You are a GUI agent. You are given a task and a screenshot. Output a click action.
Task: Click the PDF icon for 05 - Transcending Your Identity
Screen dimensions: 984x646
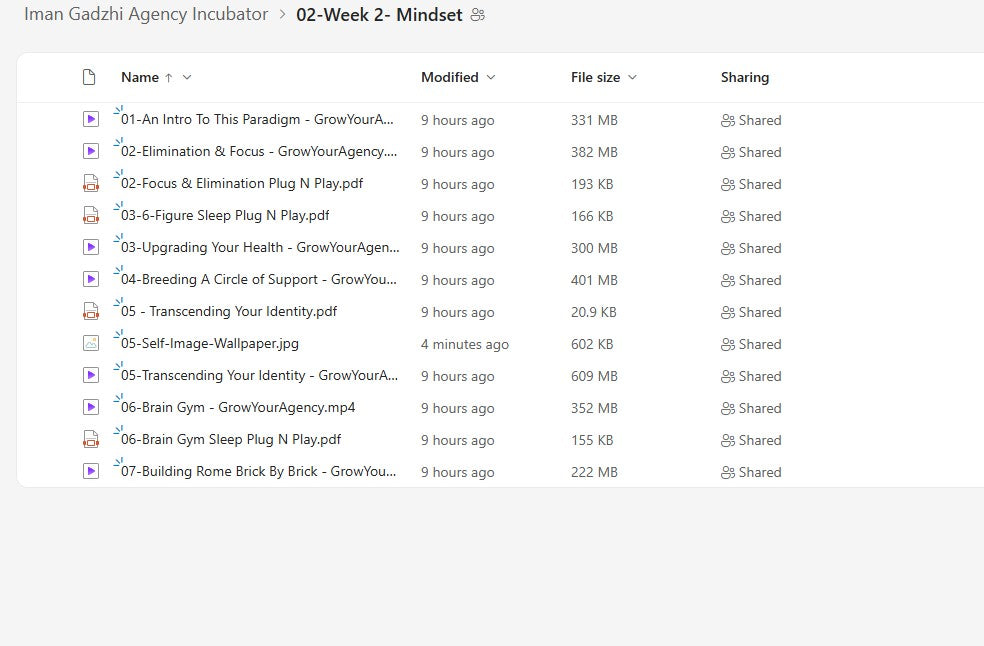coord(91,311)
